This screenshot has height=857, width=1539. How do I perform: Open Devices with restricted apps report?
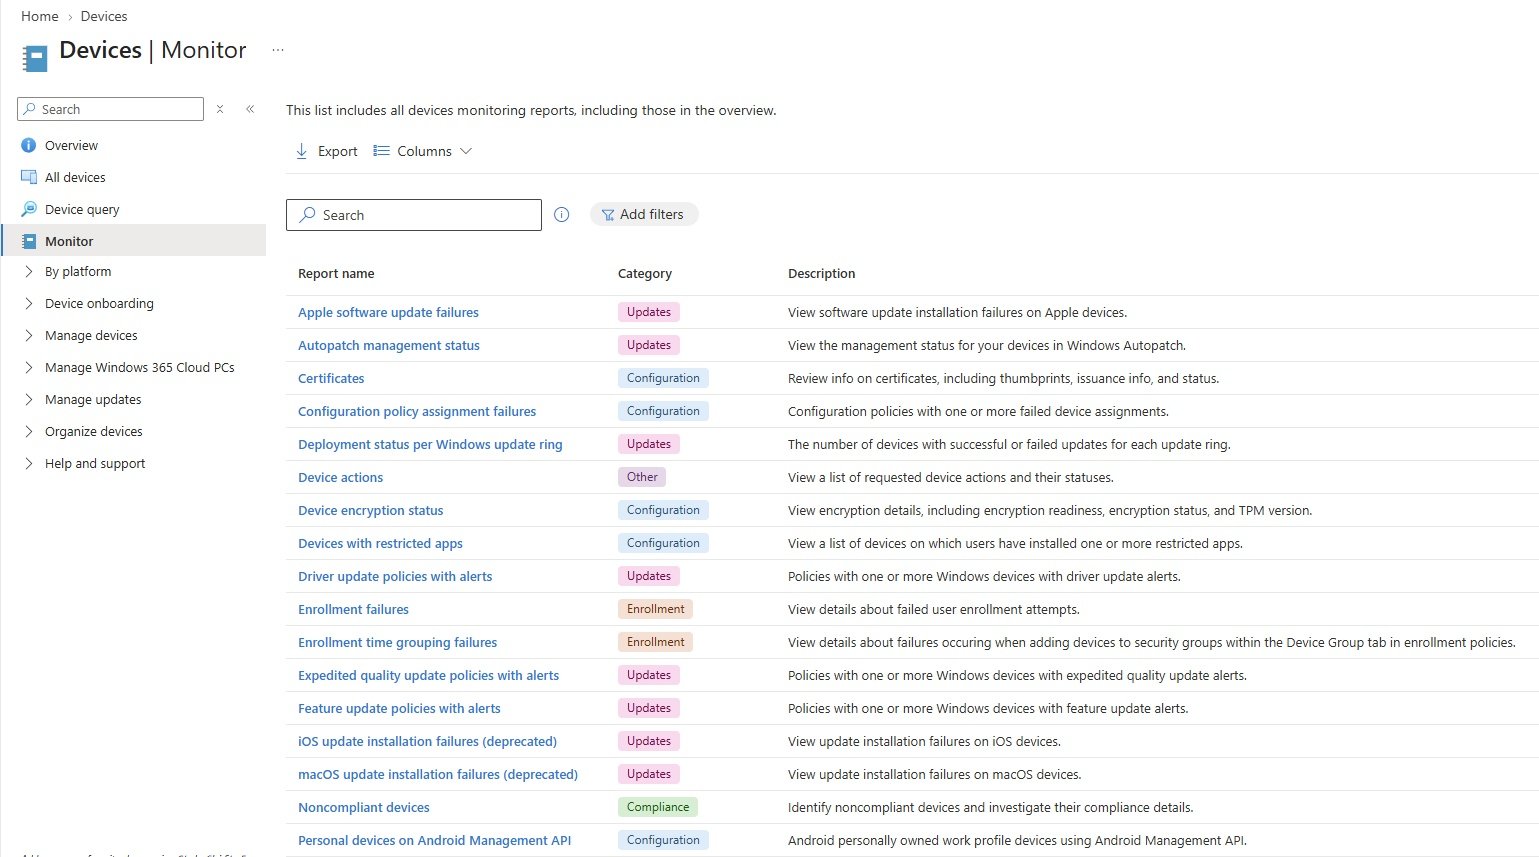click(380, 543)
